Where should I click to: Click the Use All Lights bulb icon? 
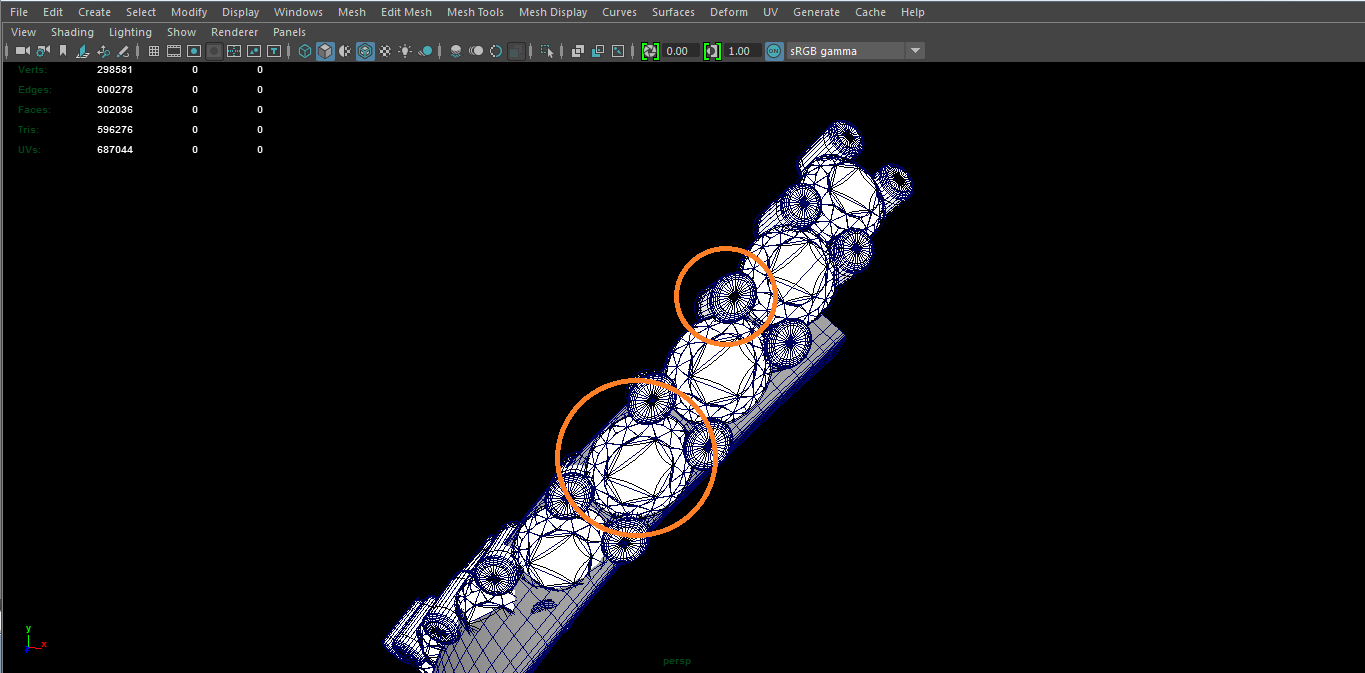405,51
